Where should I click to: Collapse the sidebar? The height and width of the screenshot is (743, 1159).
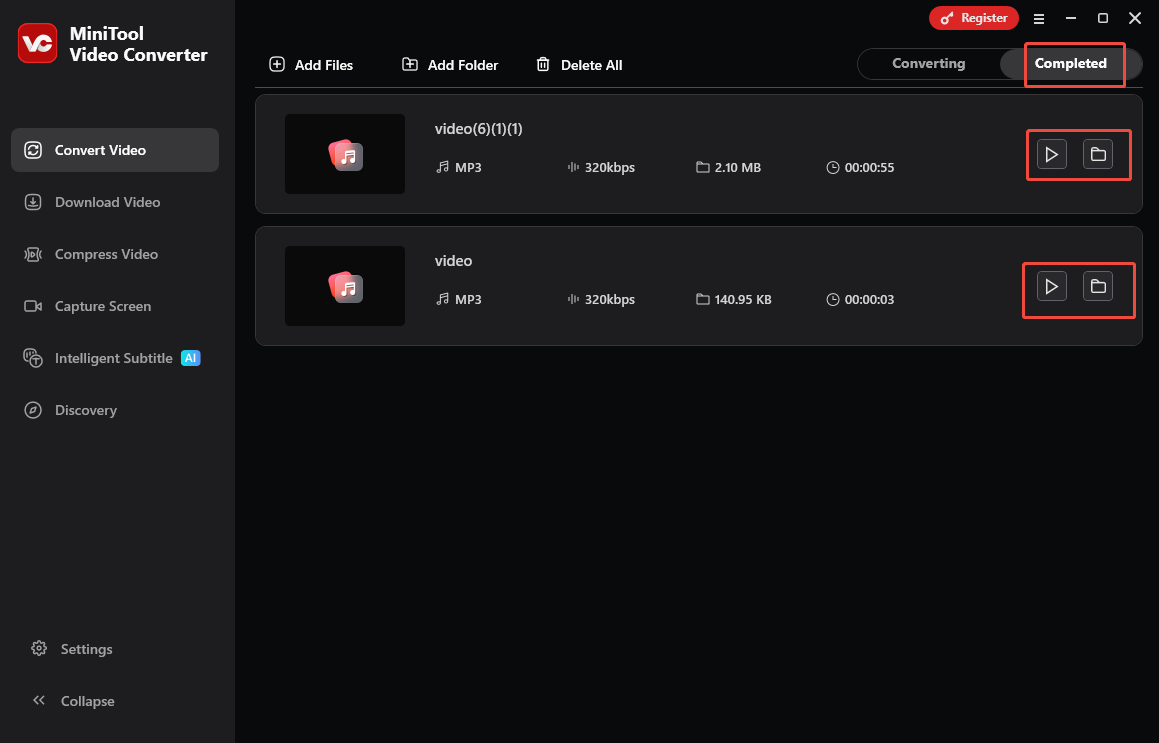(87, 701)
